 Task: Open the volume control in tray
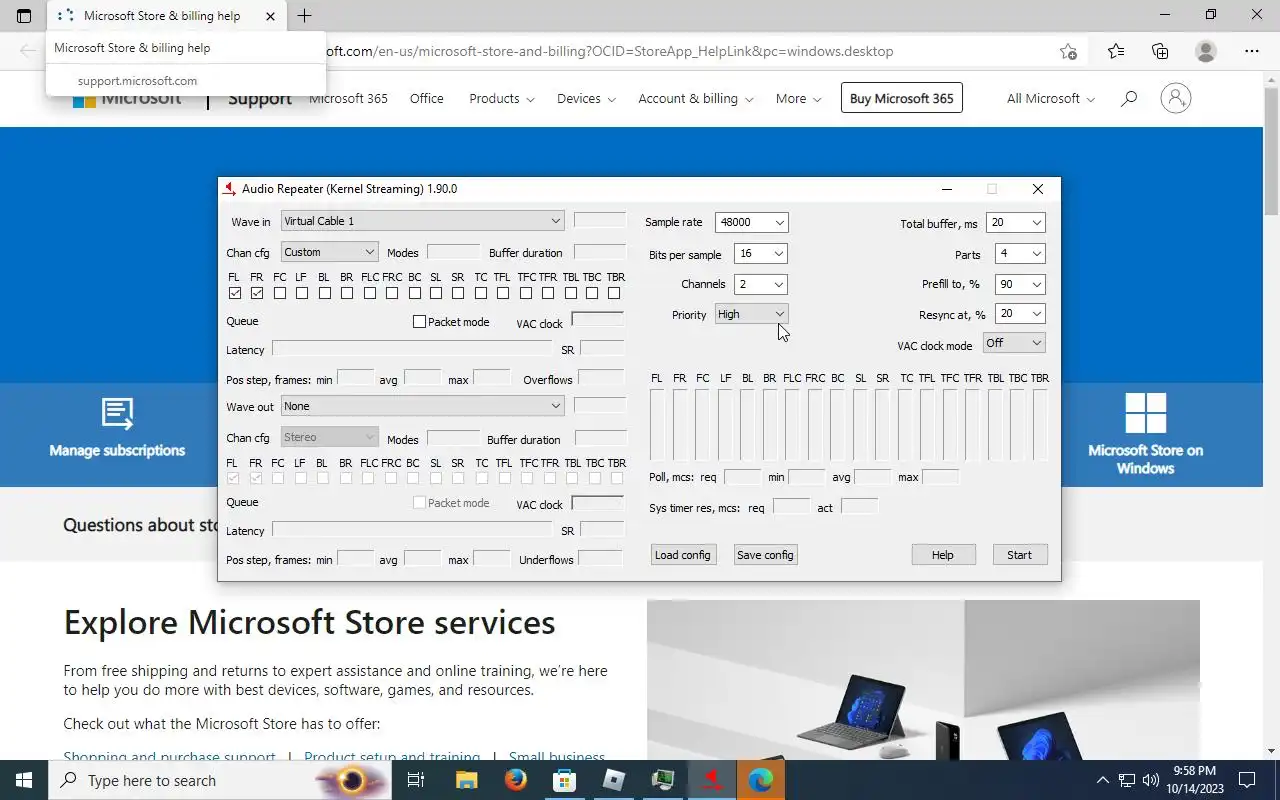[1150, 780]
